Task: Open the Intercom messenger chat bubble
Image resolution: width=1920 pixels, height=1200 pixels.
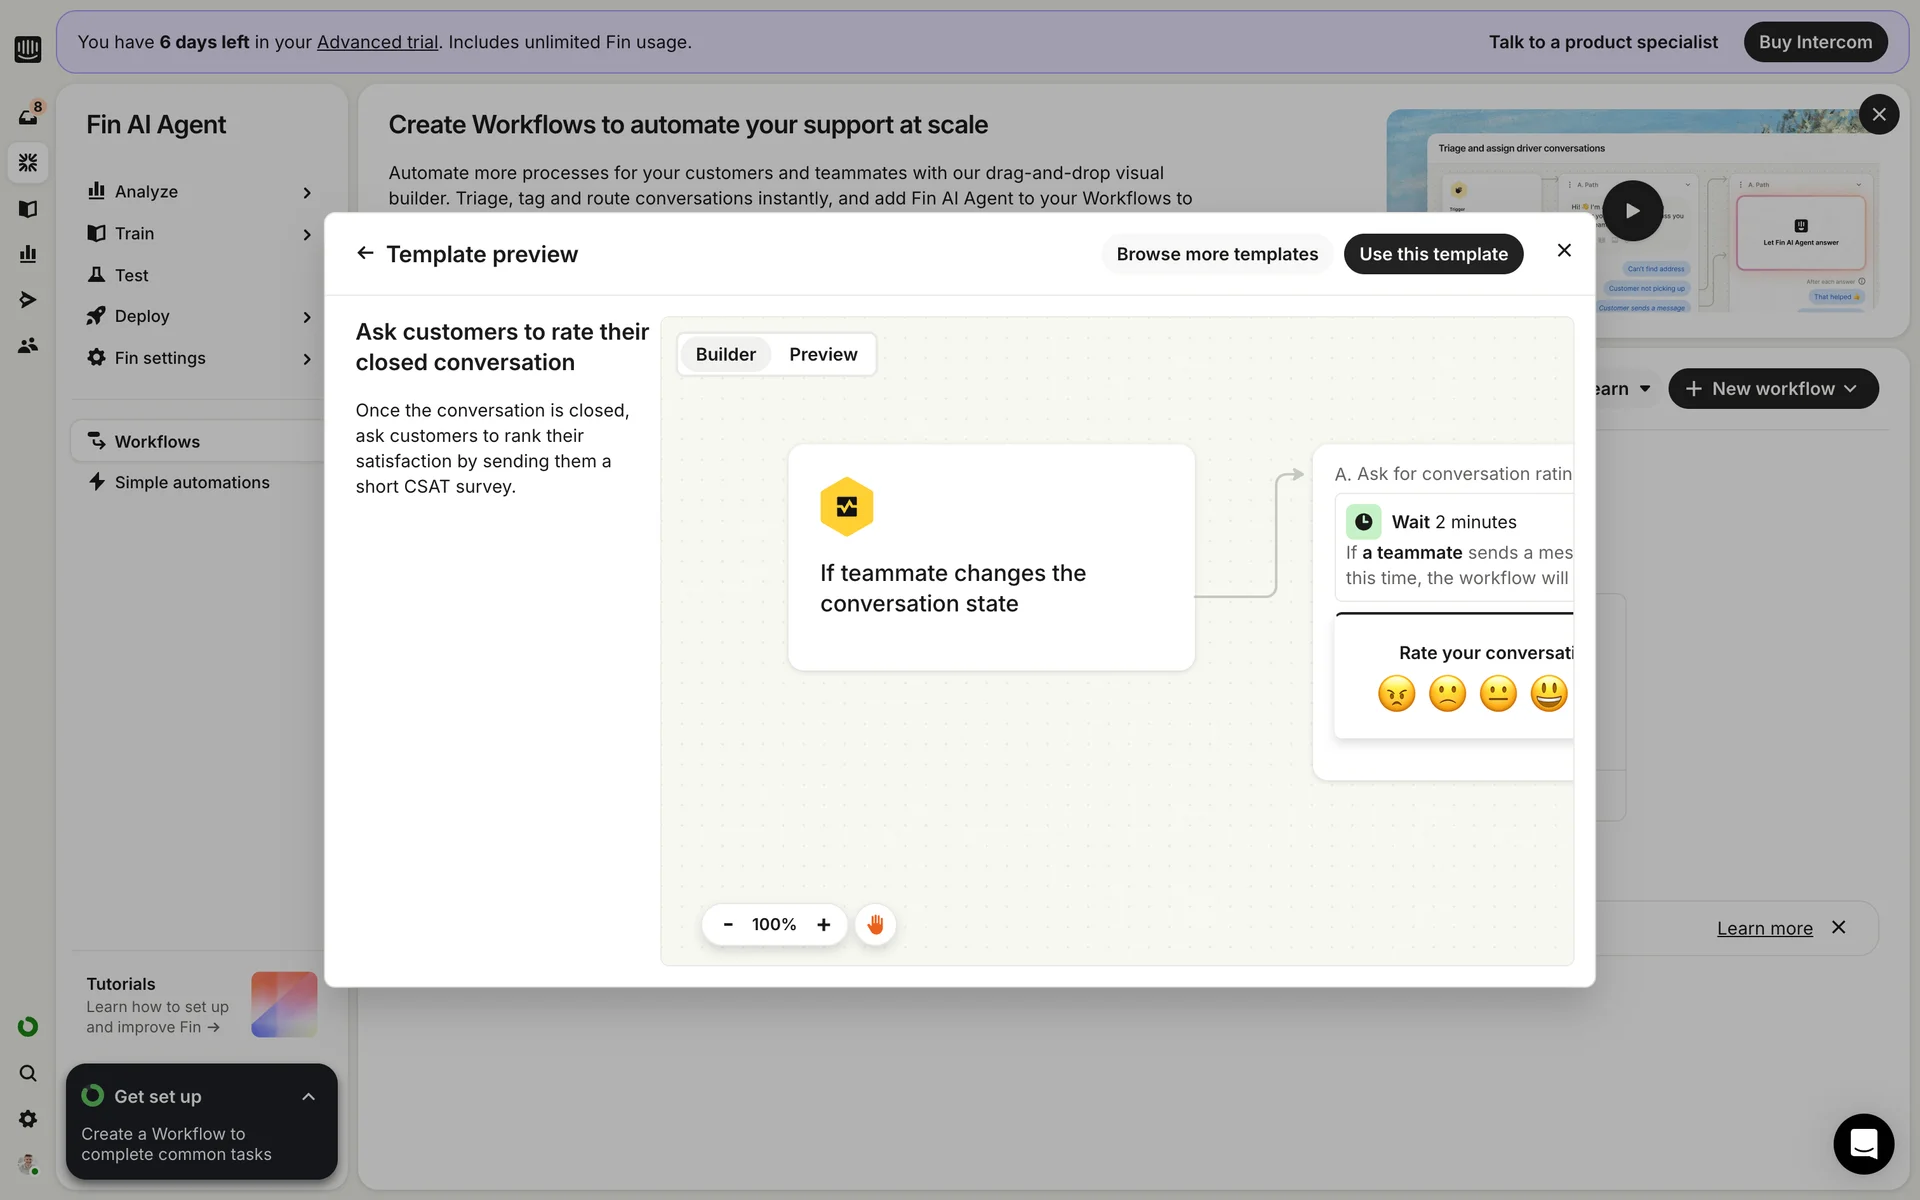Action: pos(1863,1143)
